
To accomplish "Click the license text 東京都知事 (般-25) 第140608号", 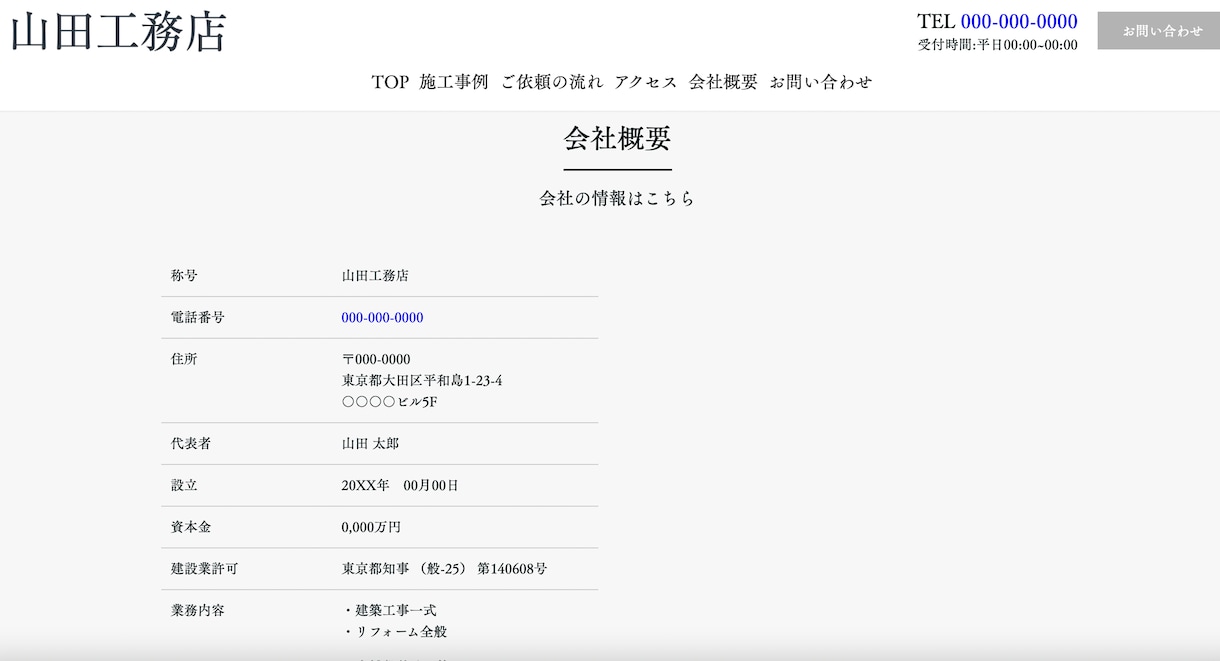I will 445,569.
